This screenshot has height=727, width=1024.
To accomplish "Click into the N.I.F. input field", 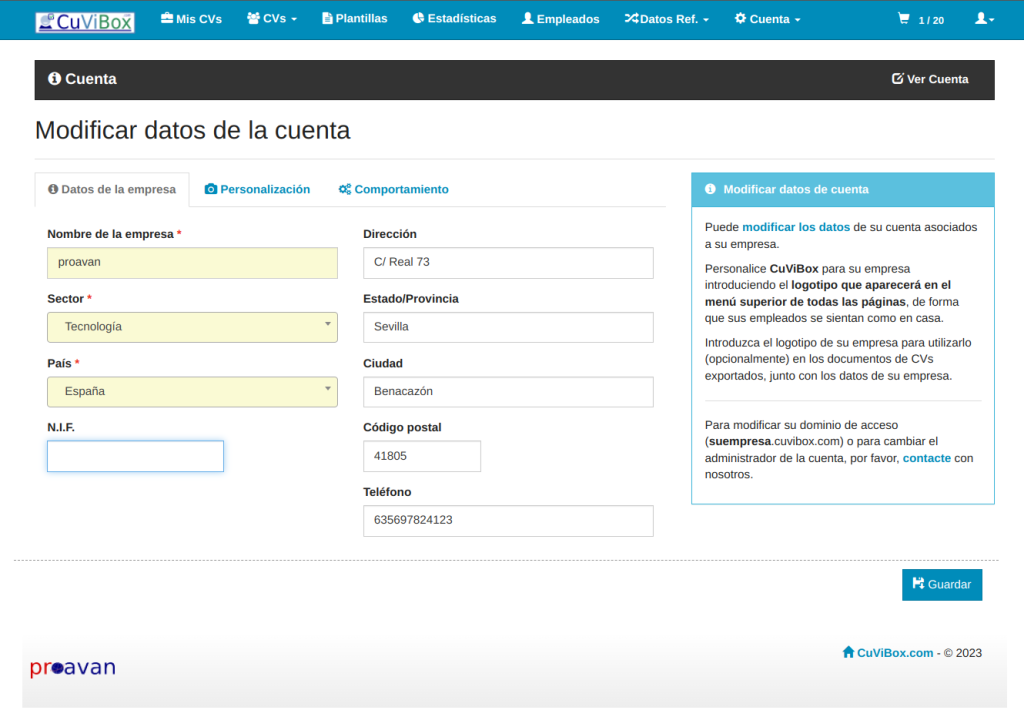I will pyautogui.click(x=135, y=456).
